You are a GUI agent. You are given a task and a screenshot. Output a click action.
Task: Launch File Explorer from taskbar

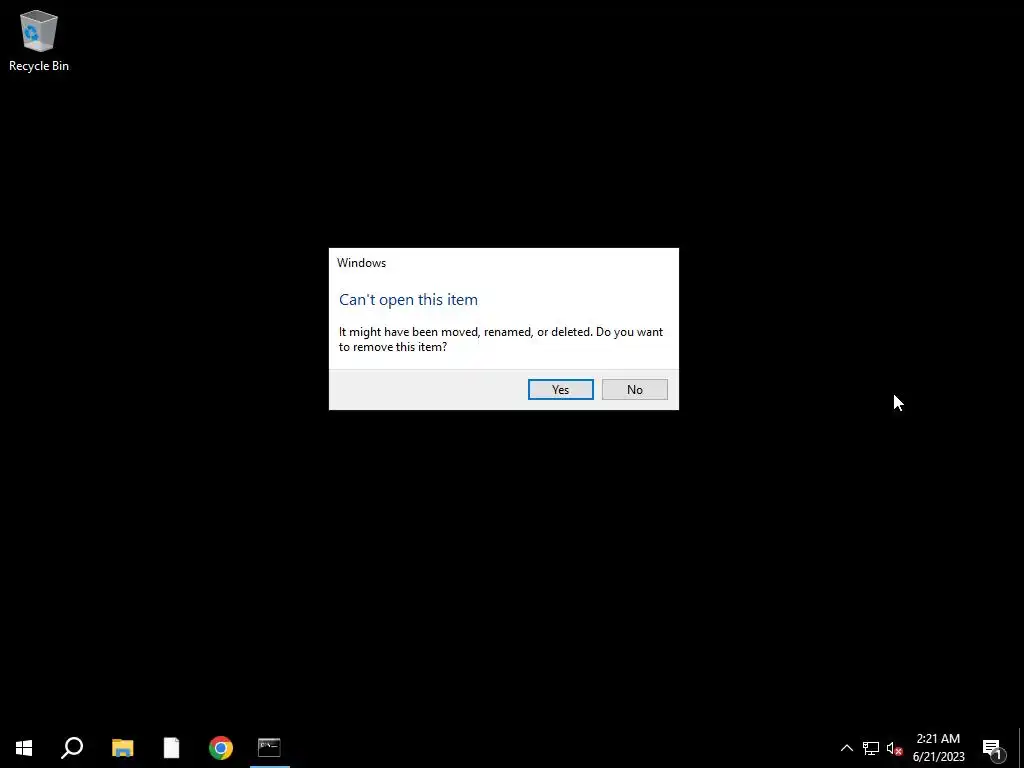pyautogui.click(x=122, y=747)
